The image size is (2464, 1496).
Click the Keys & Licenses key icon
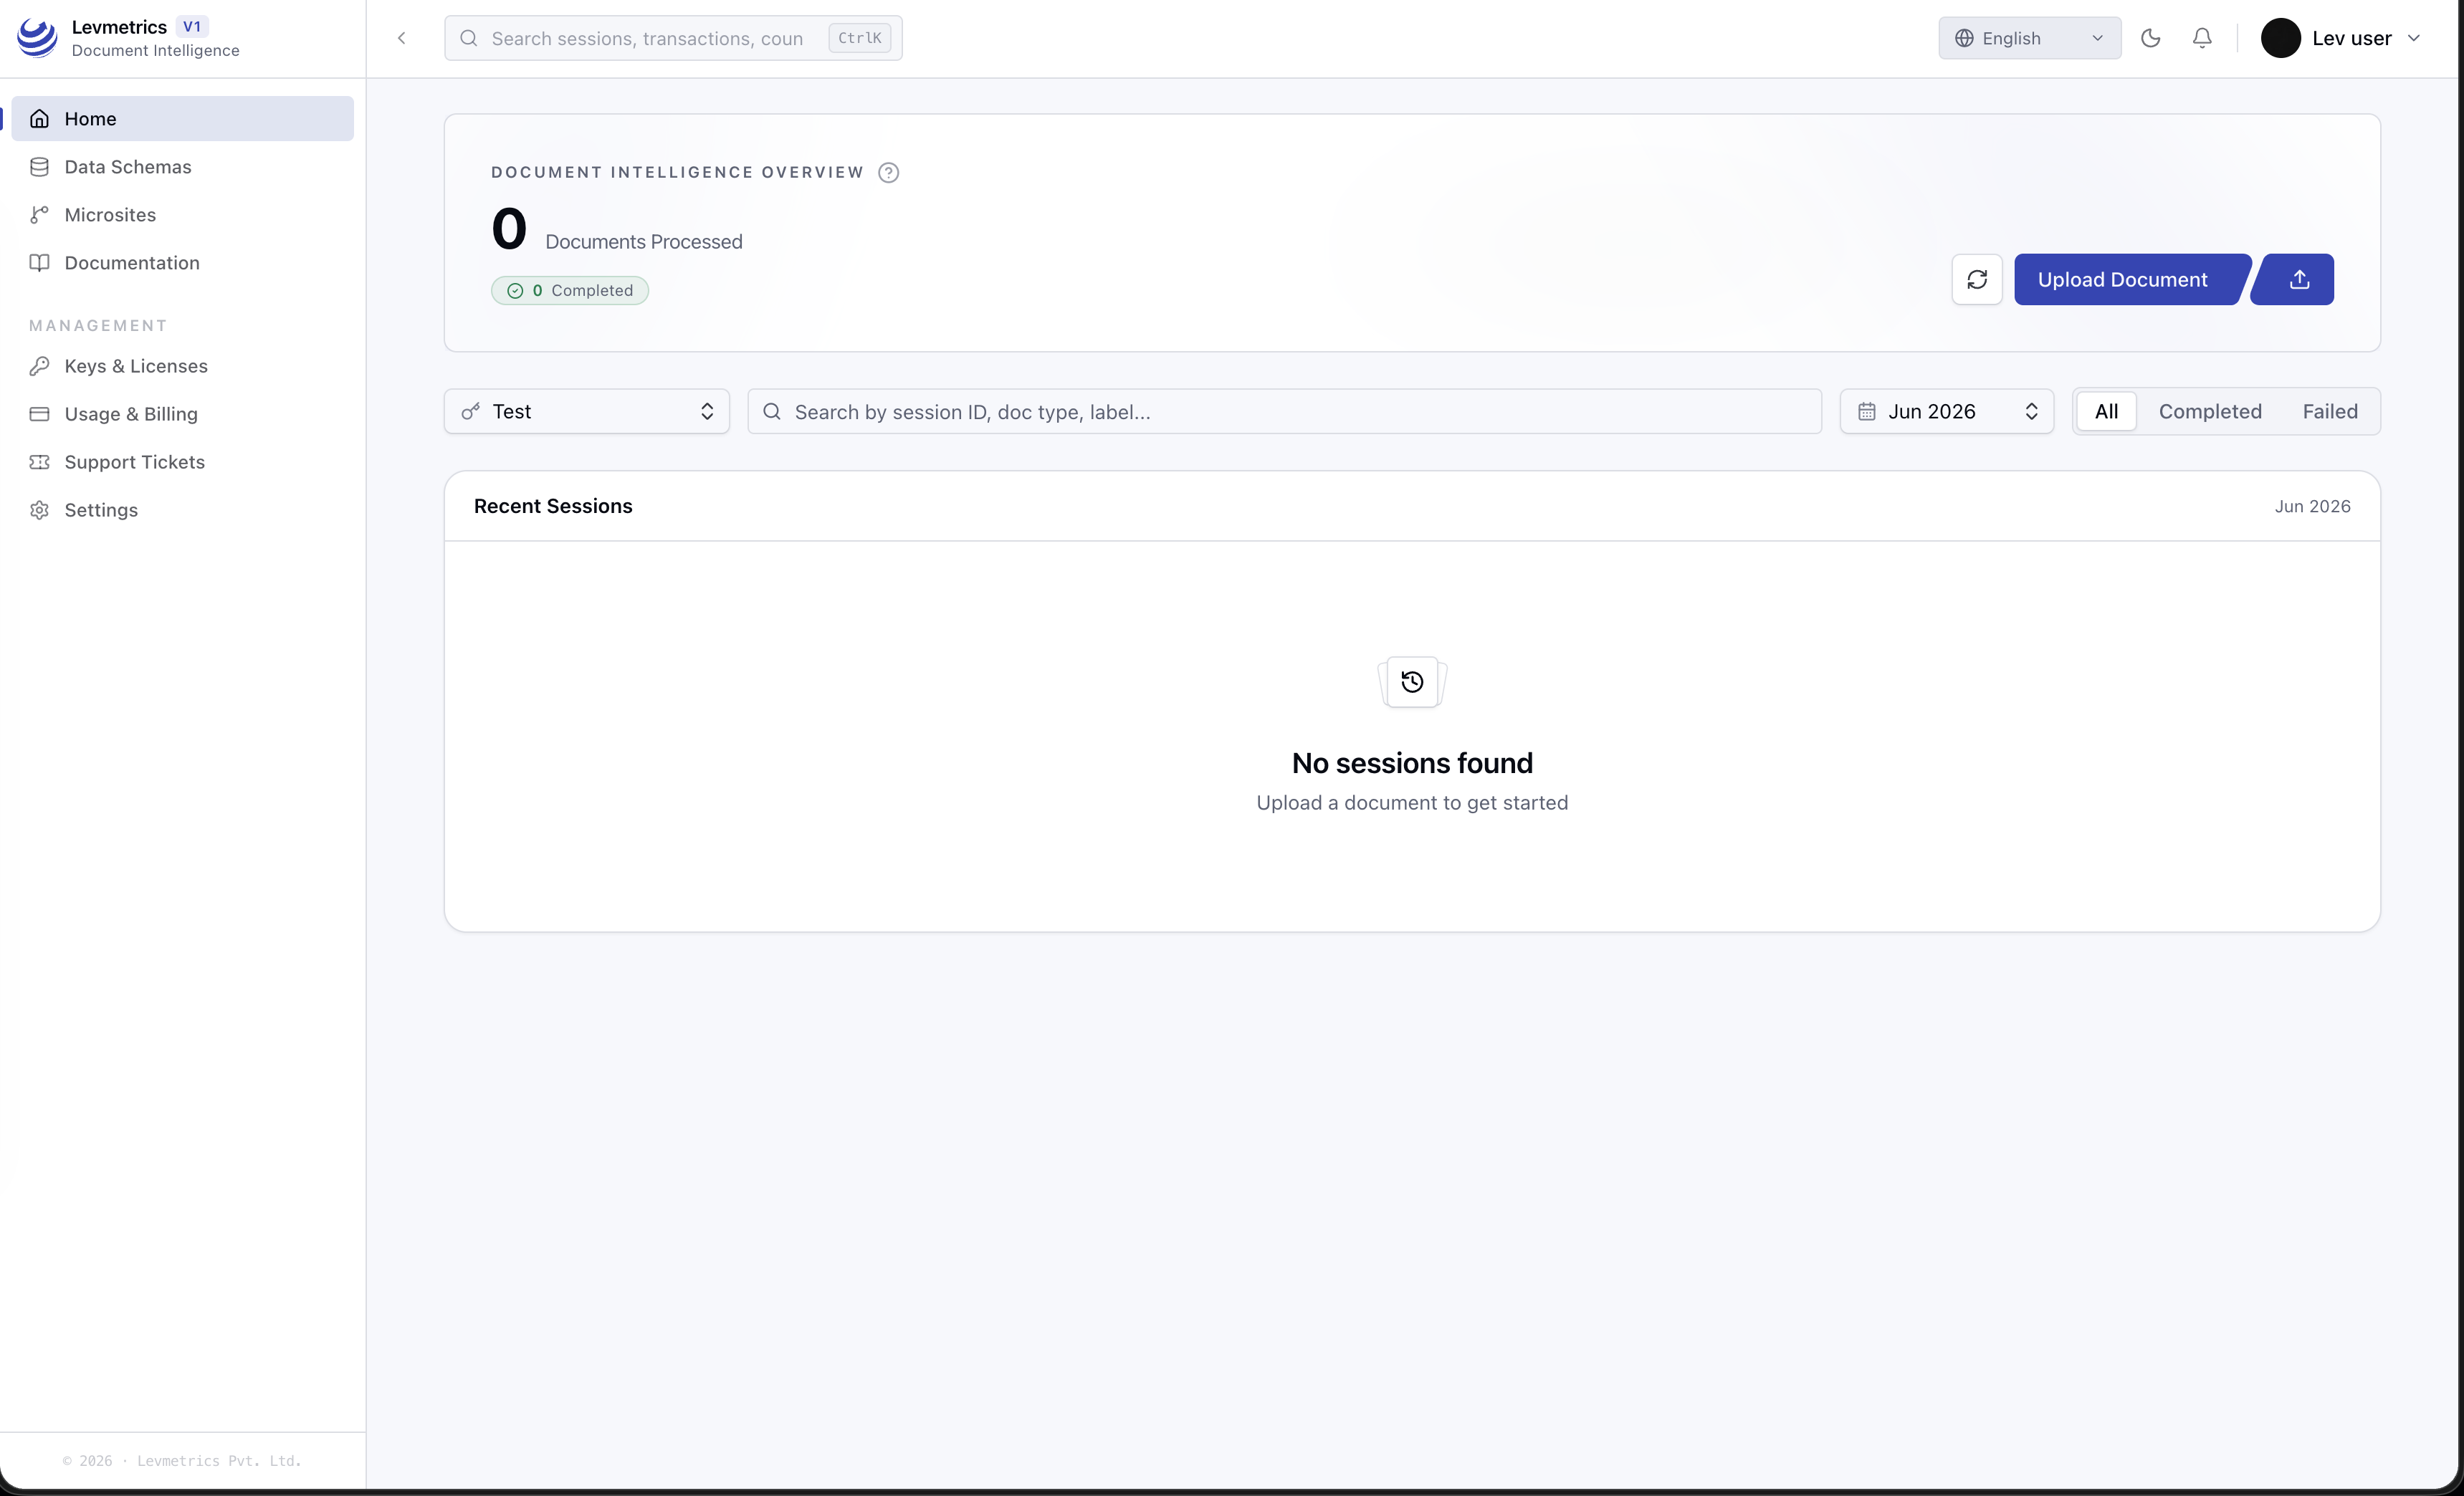[x=39, y=366]
